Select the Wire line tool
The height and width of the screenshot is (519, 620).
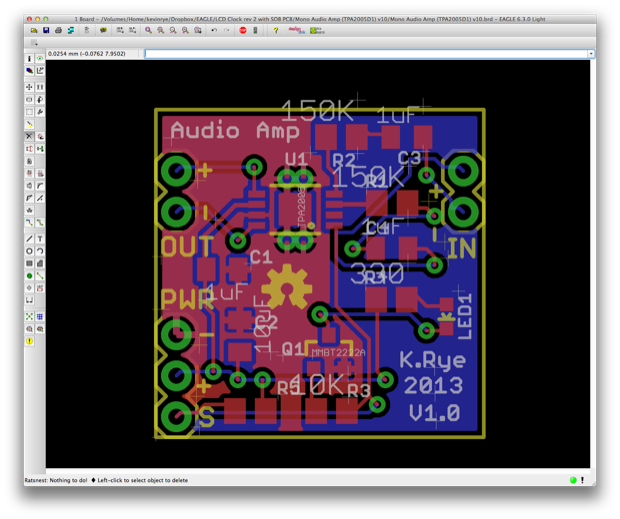click(x=29, y=239)
